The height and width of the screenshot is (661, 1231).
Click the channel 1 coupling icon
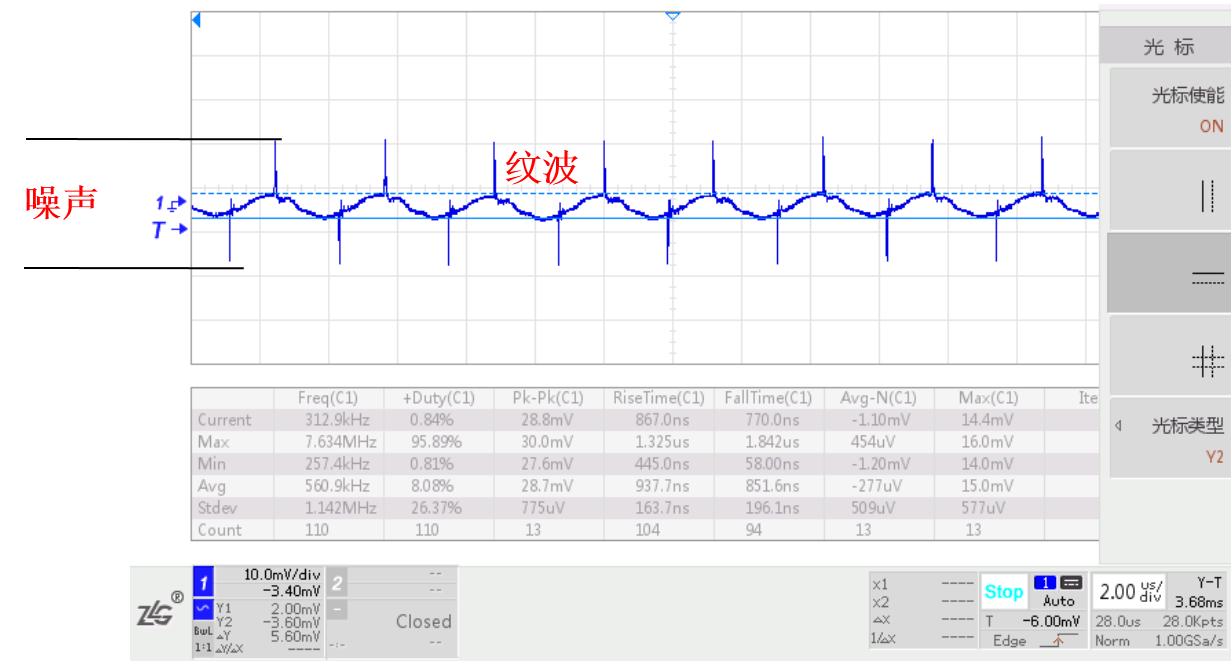(202, 608)
